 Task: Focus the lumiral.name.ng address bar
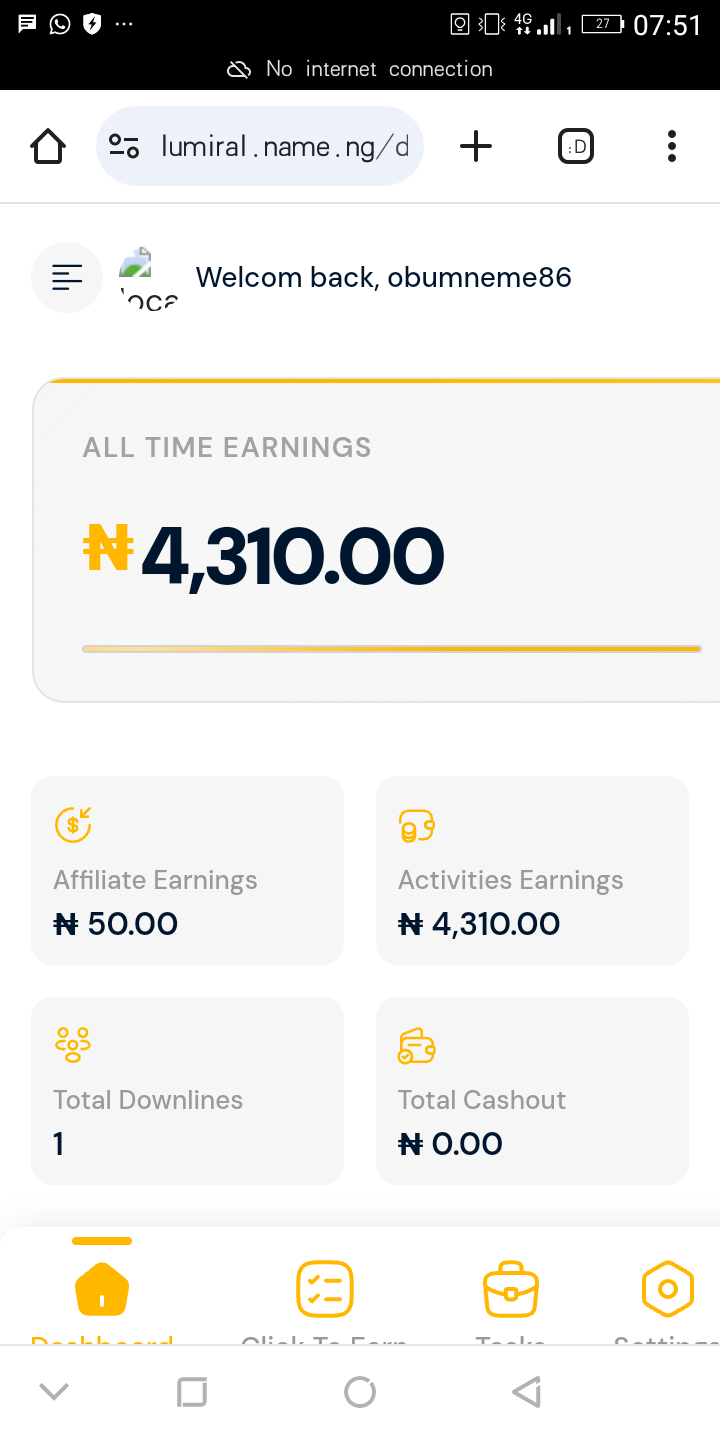(x=284, y=147)
